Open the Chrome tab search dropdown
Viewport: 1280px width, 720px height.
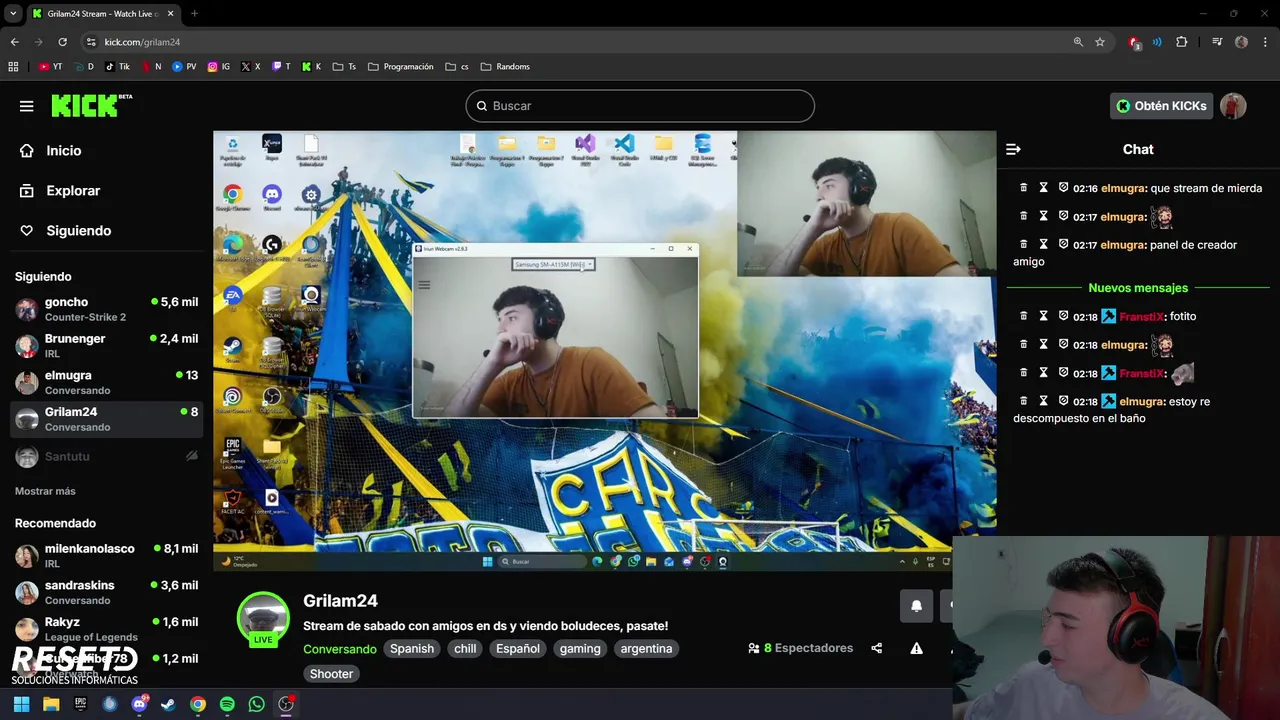13,14
